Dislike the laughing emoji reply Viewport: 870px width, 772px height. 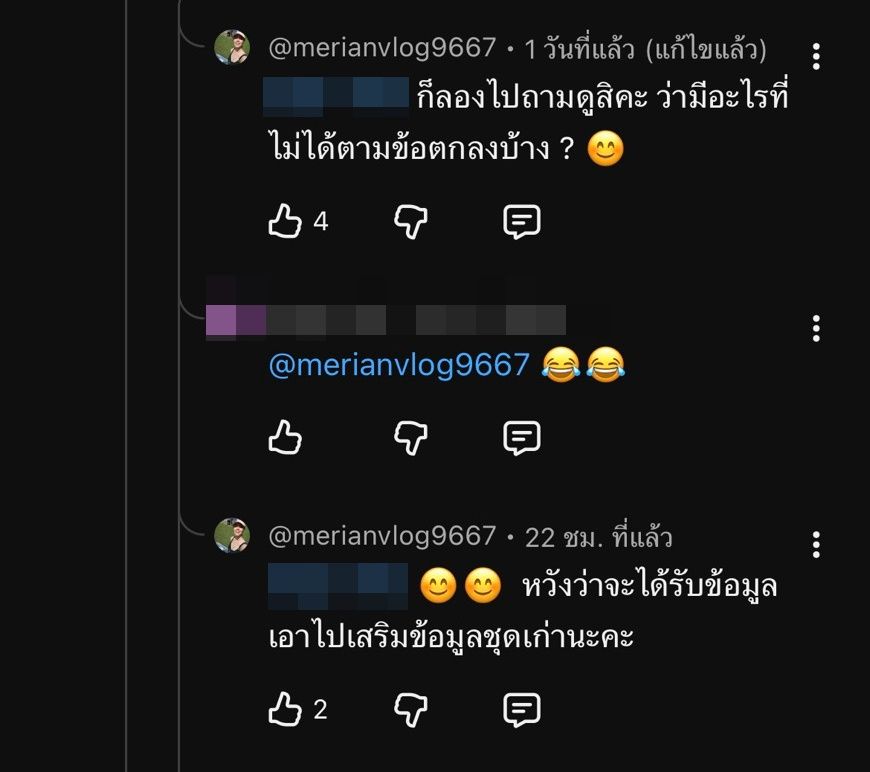(x=411, y=437)
